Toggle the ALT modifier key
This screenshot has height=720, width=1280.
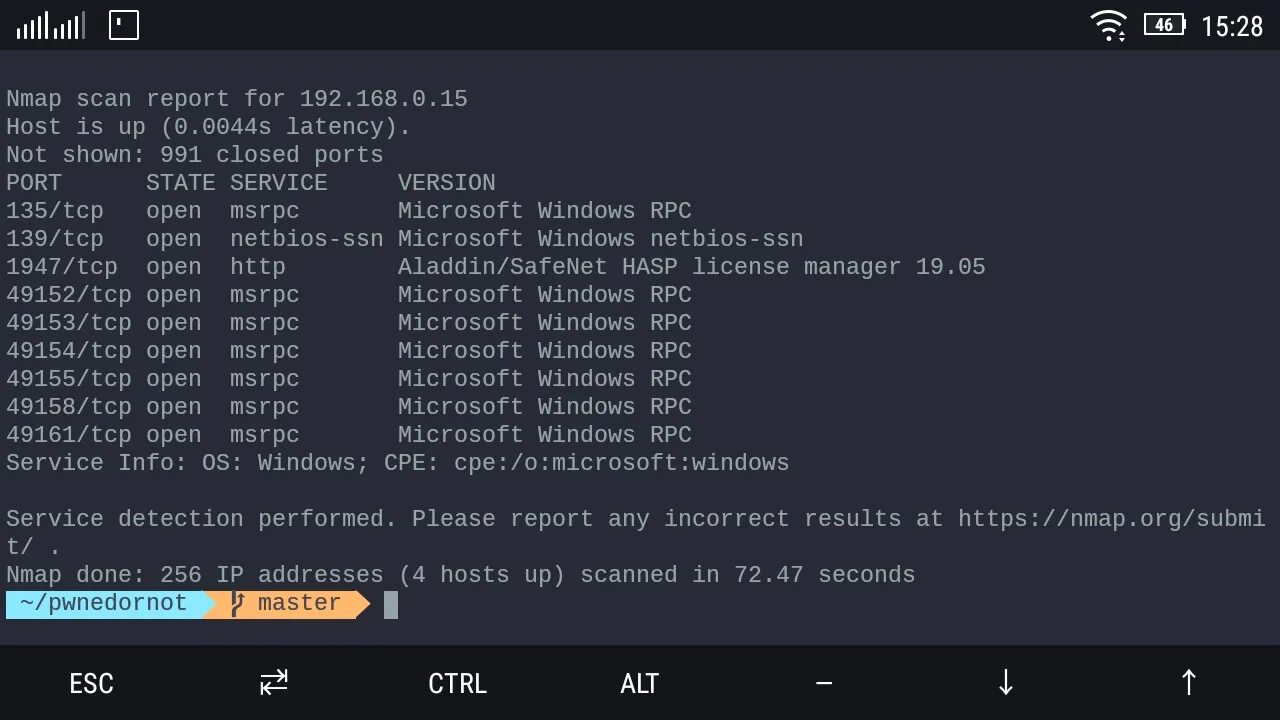coord(639,683)
